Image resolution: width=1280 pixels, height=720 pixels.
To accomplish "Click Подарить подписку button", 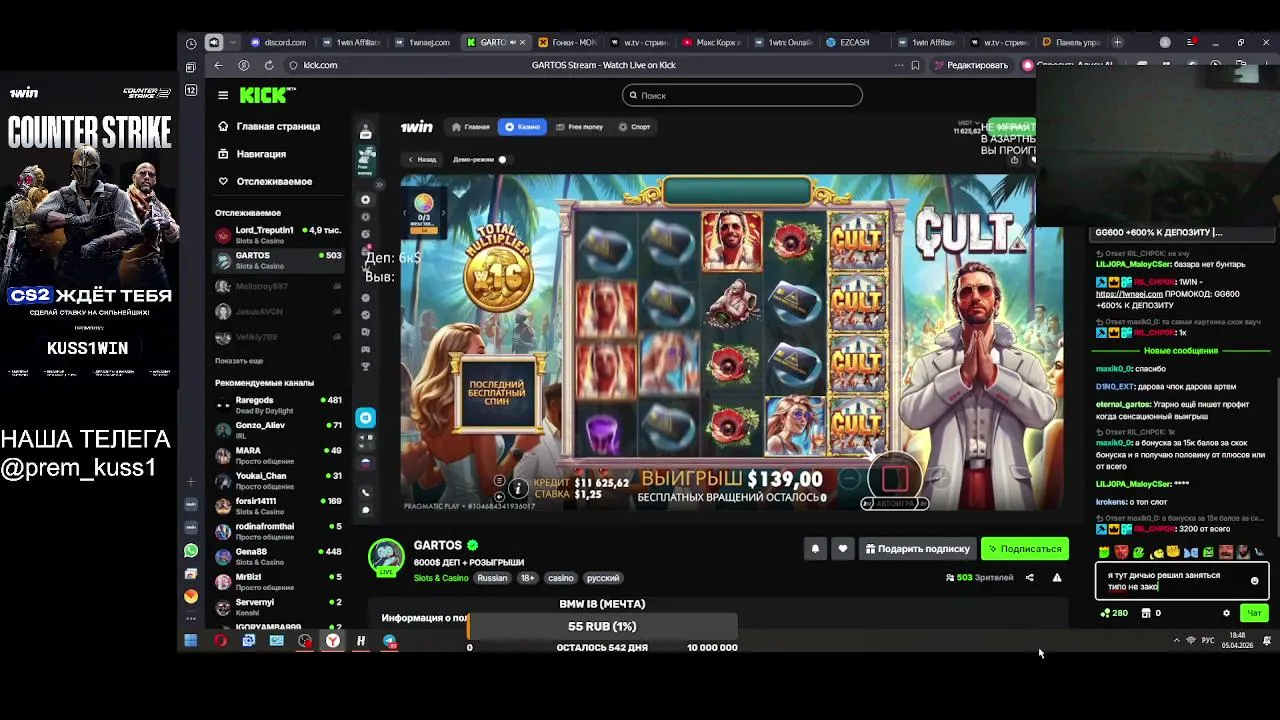I will coord(917,549).
